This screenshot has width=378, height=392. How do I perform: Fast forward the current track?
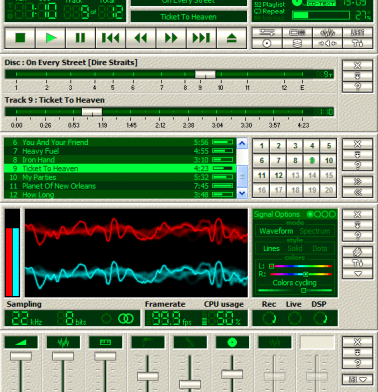(171, 38)
